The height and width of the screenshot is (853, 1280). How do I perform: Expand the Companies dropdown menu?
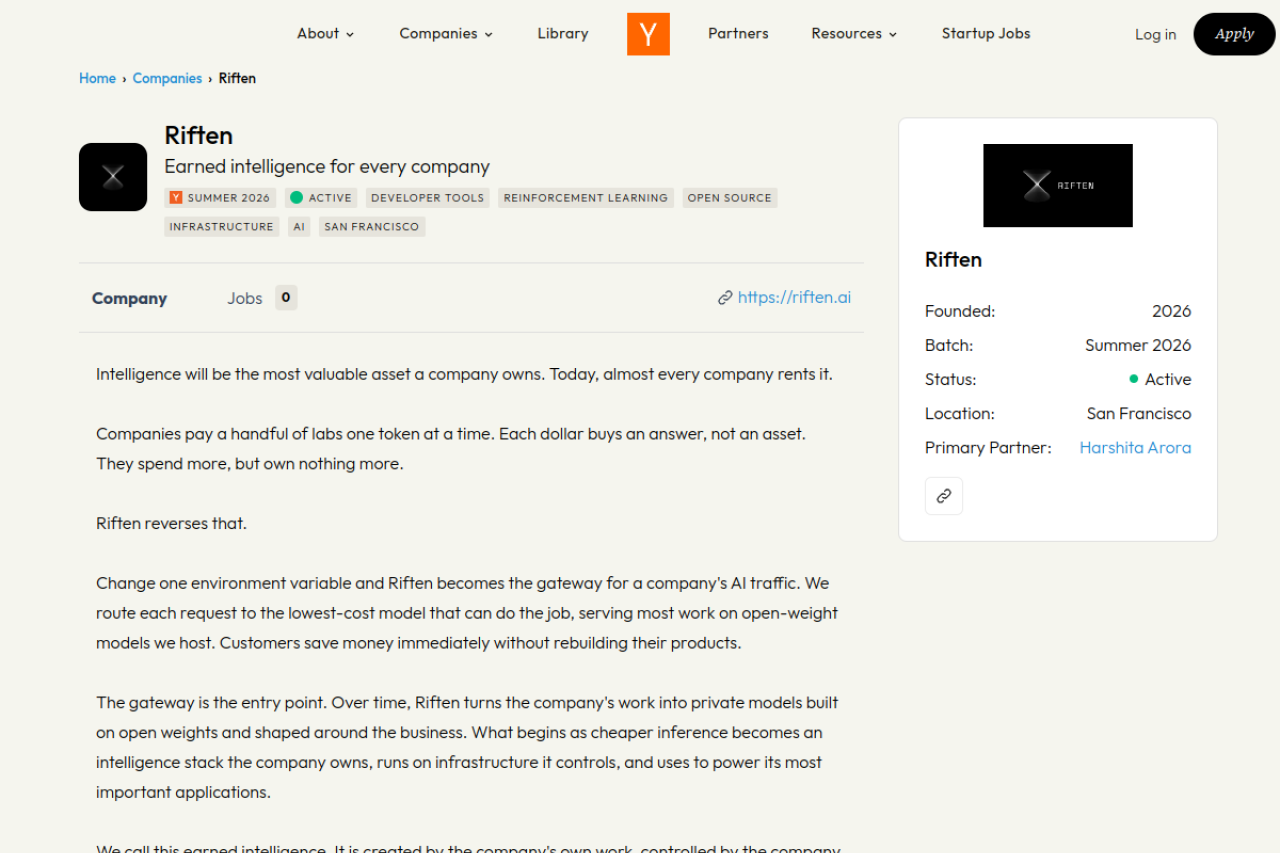click(446, 34)
